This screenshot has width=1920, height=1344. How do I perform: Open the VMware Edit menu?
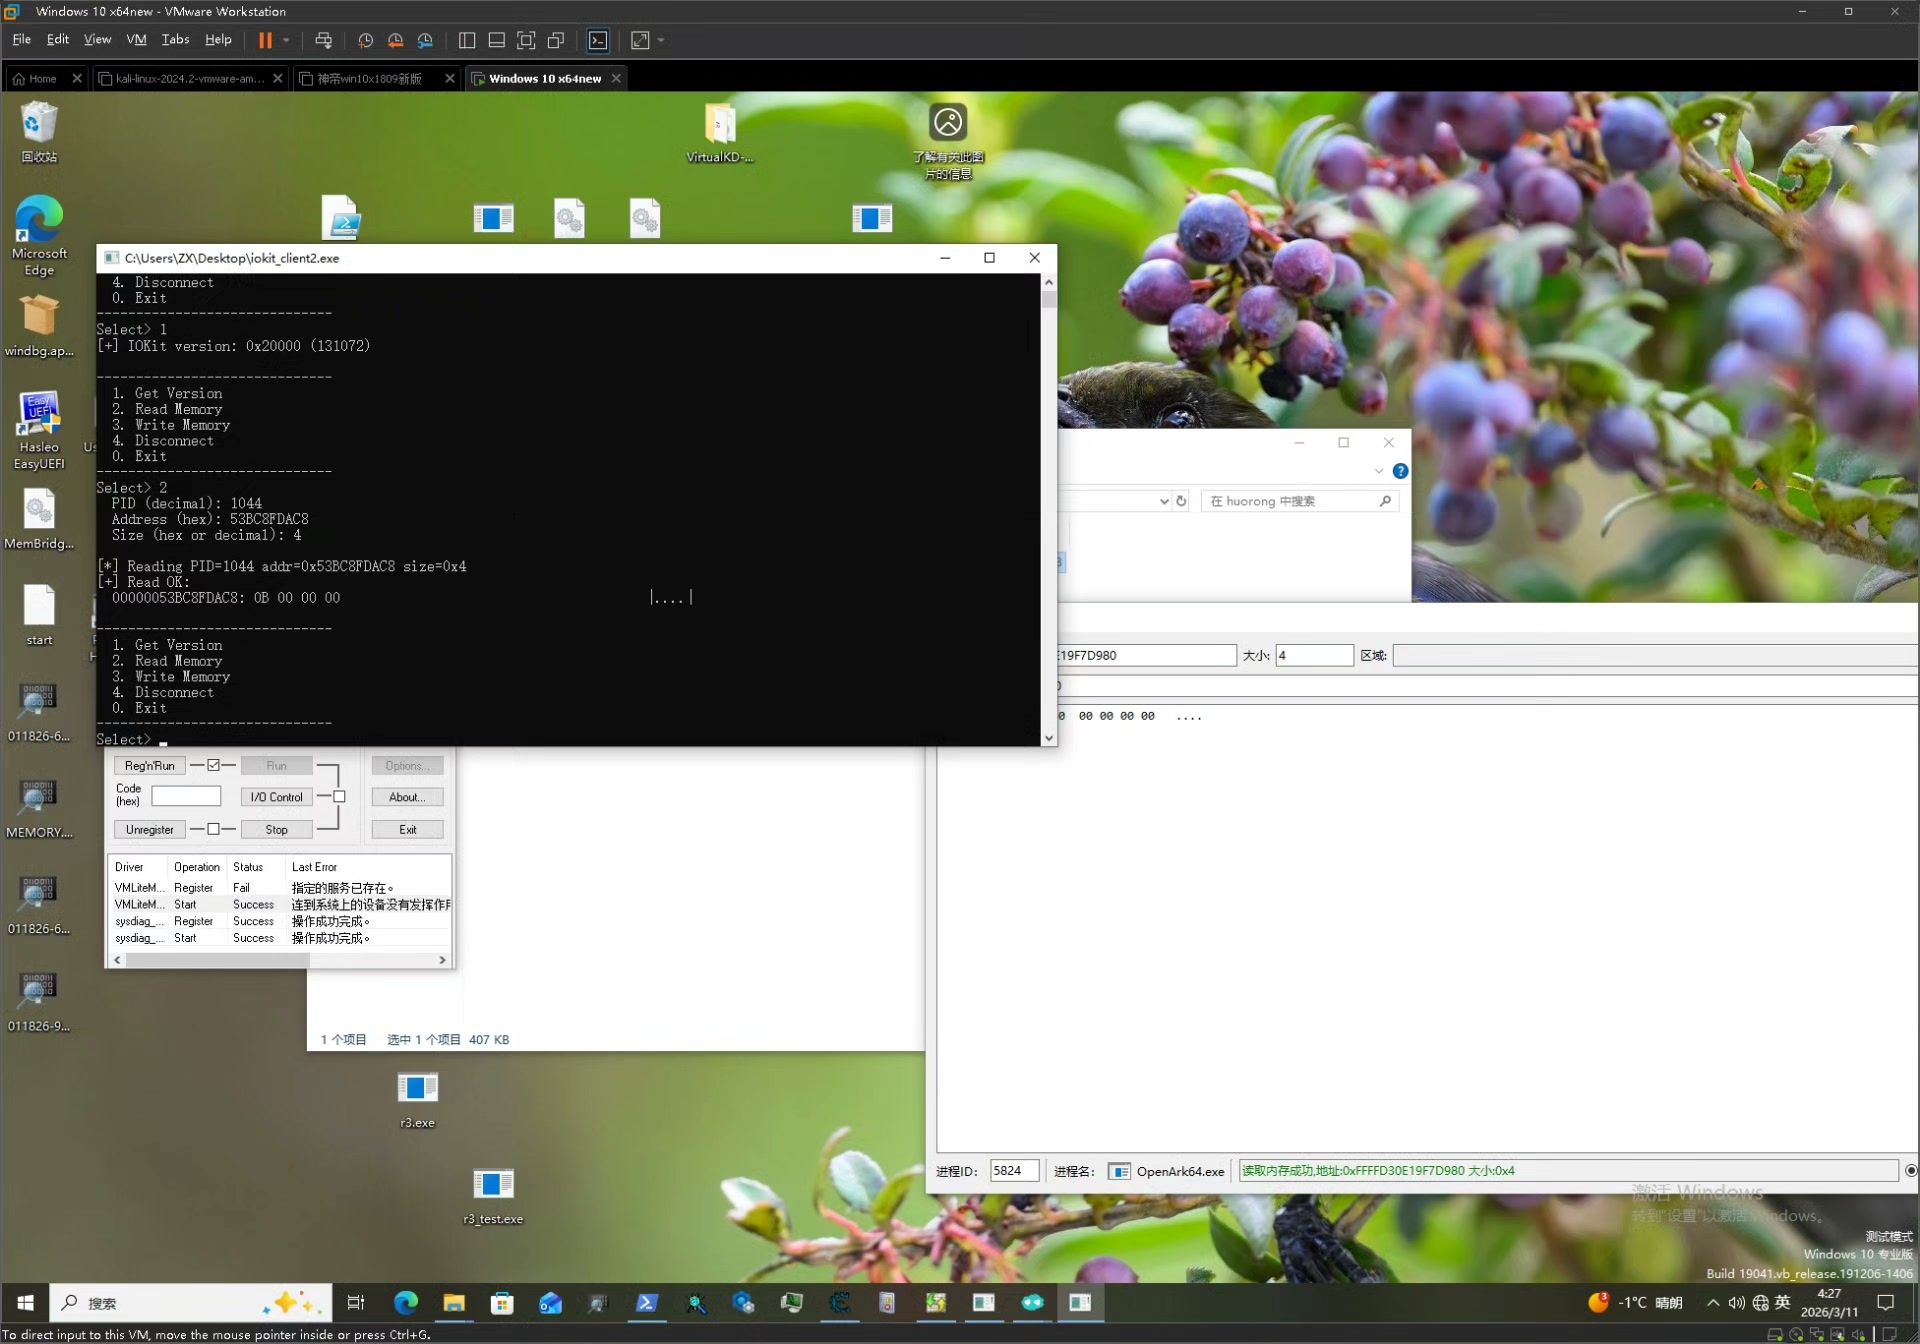58,39
